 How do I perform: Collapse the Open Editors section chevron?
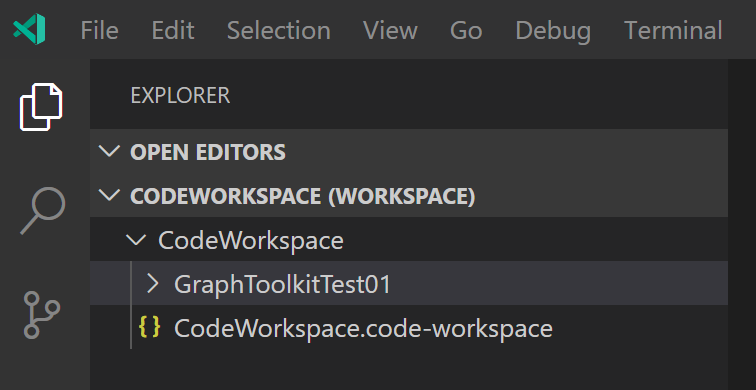coord(109,151)
